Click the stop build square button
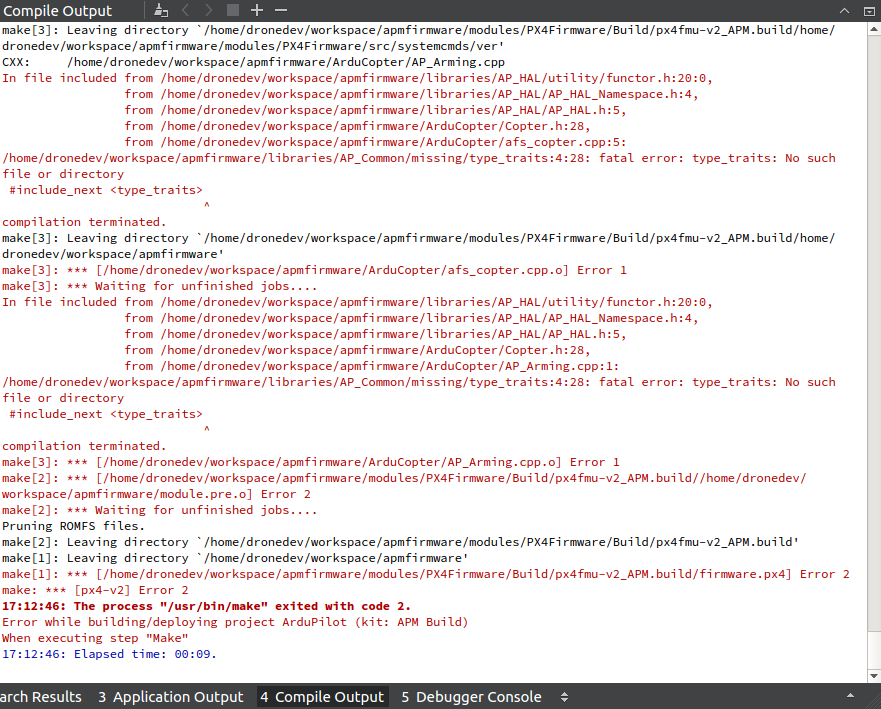This screenshot has width=881, height=709. click(233, 10)
